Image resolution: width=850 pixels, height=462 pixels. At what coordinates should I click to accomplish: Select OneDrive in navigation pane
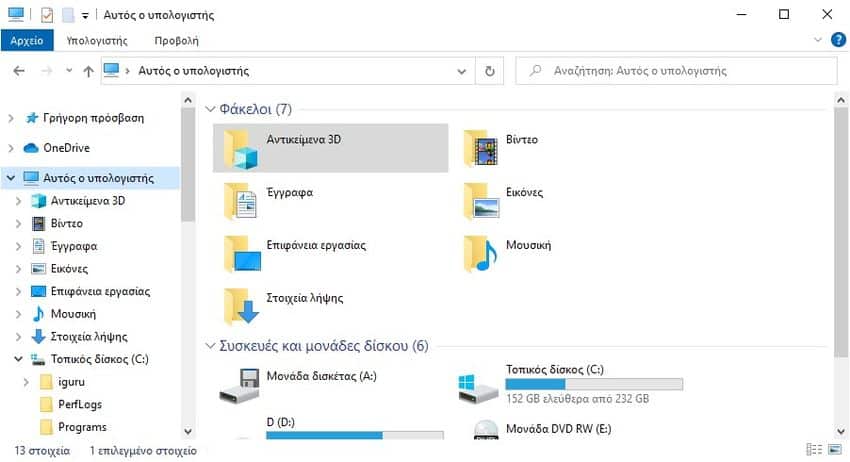(66, 147)
